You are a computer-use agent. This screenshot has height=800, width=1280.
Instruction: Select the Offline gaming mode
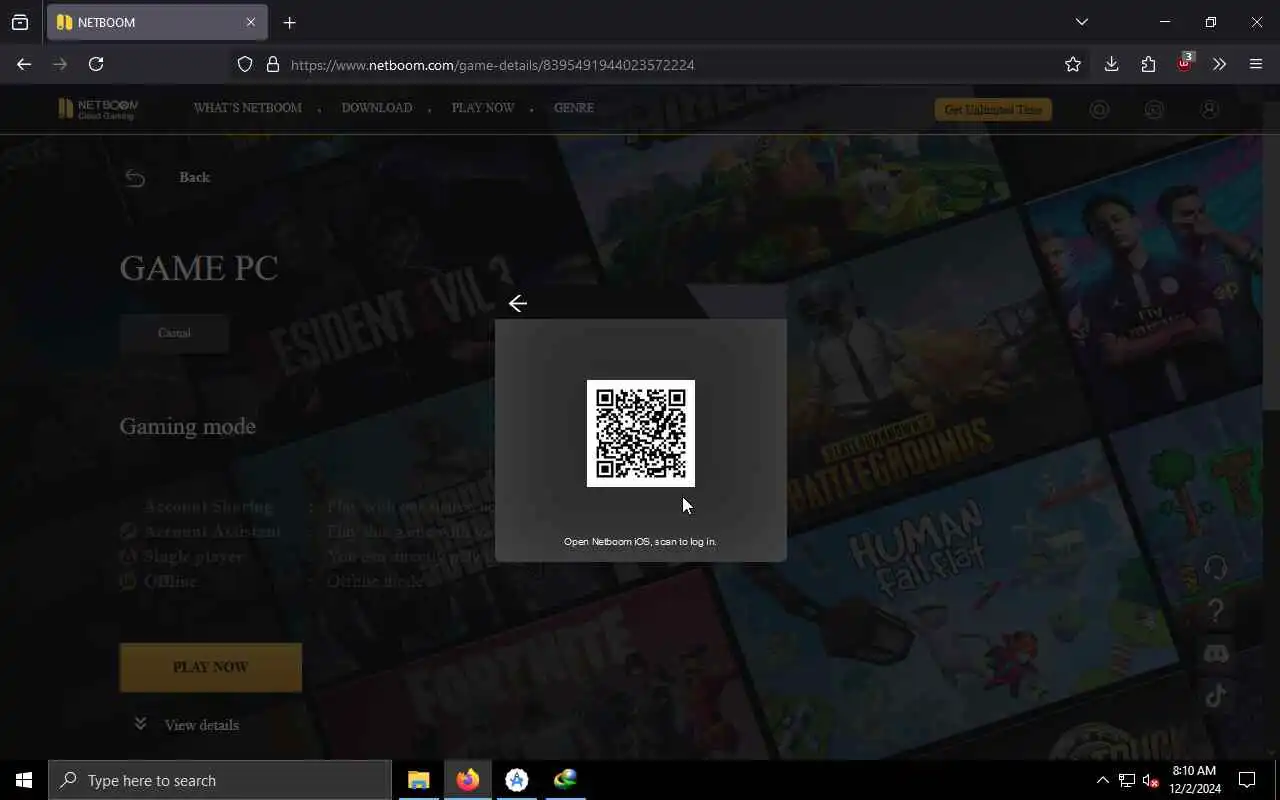tap(170, 581)
